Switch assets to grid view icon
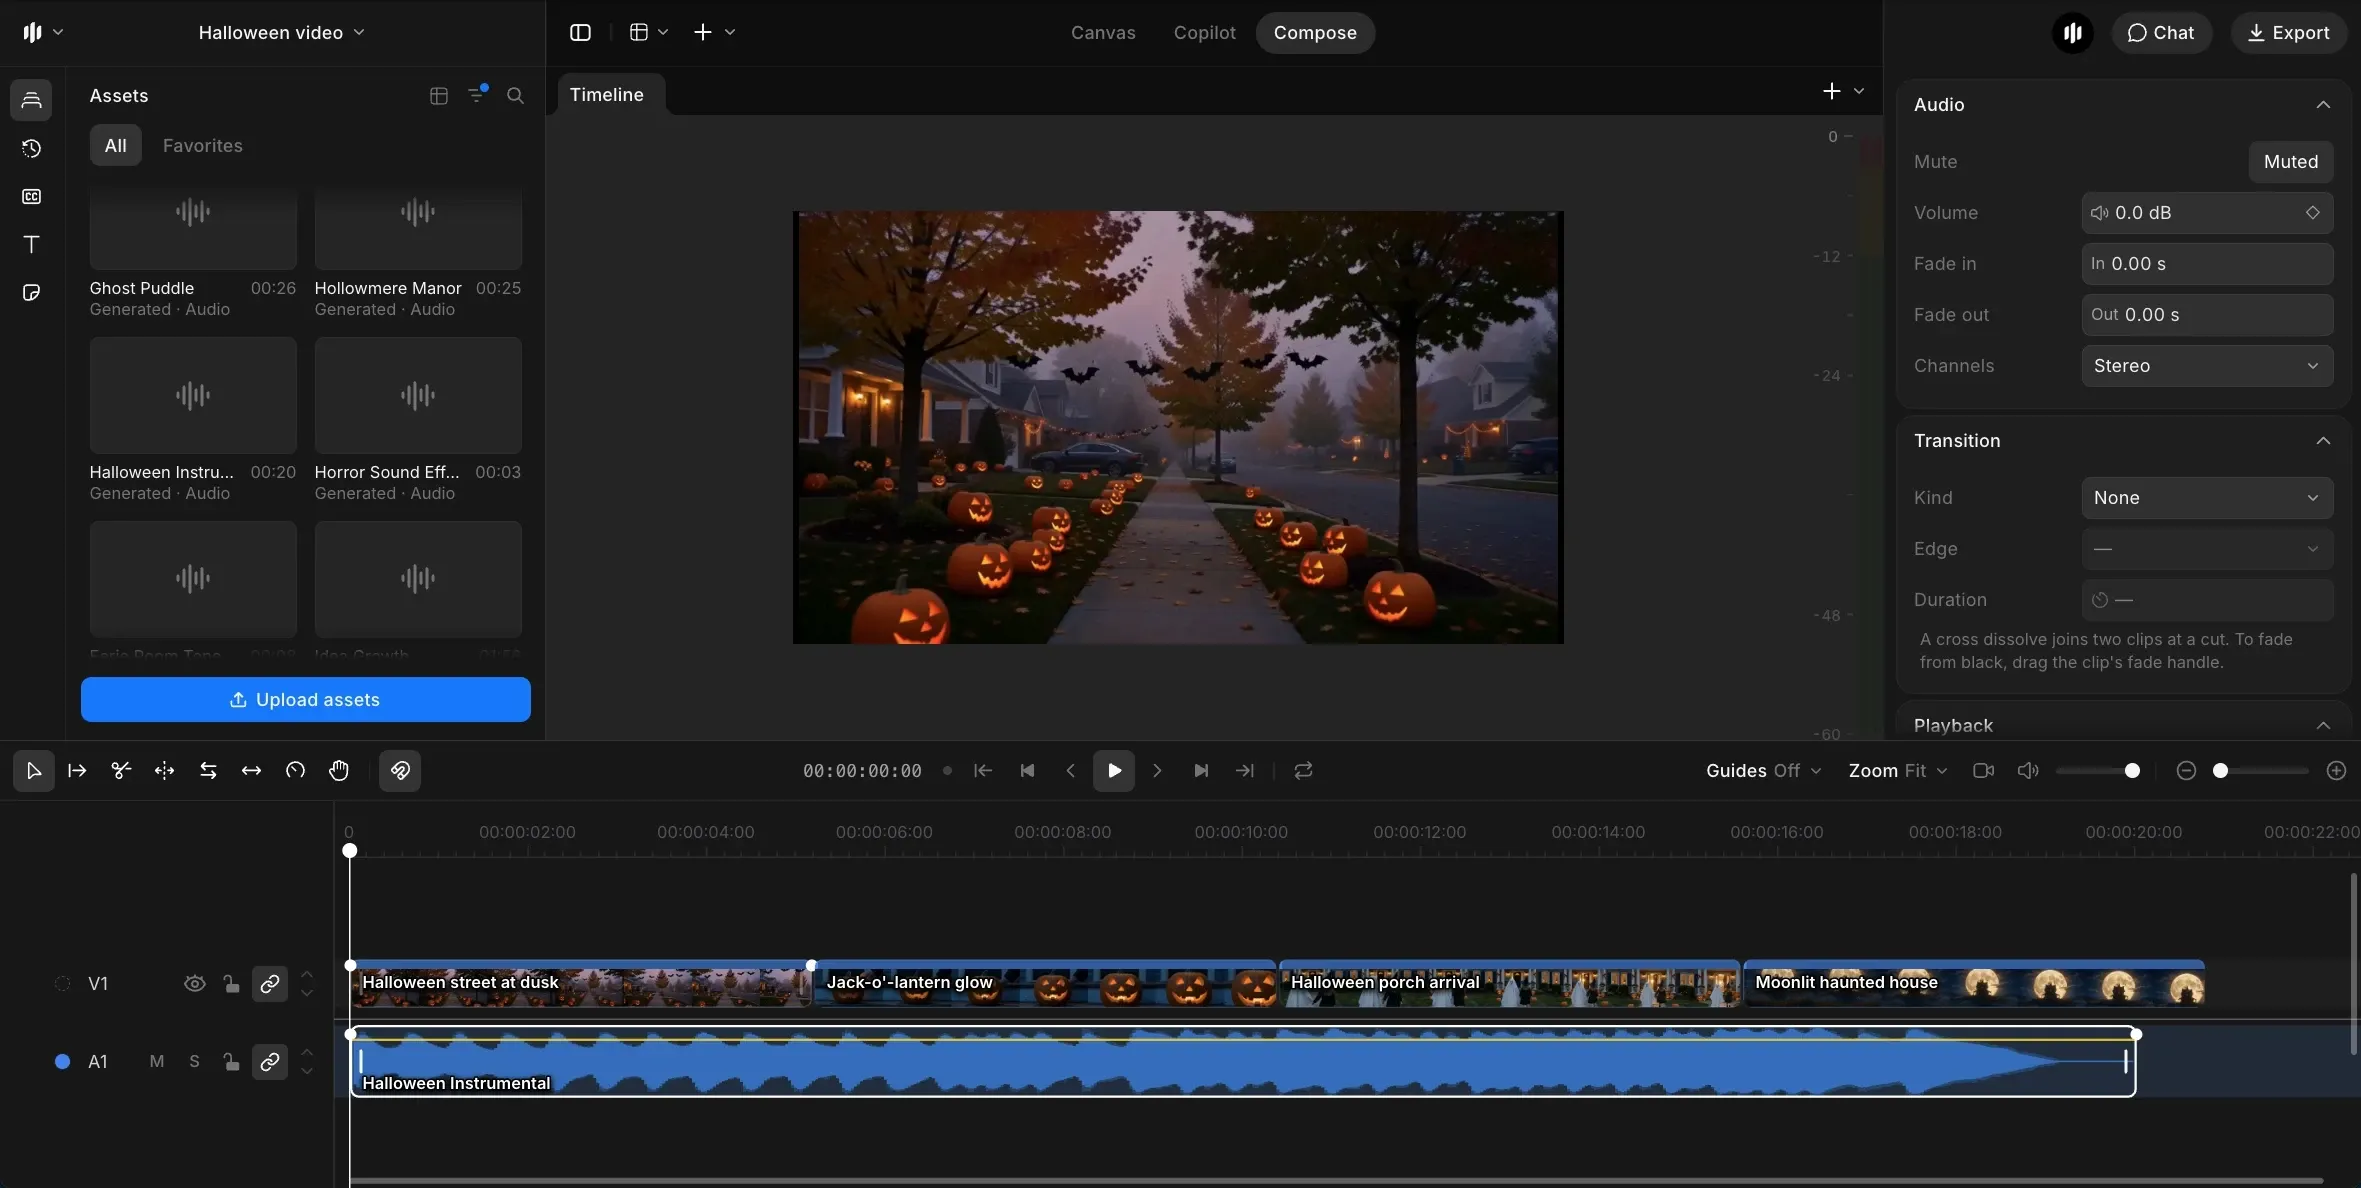 438,96
